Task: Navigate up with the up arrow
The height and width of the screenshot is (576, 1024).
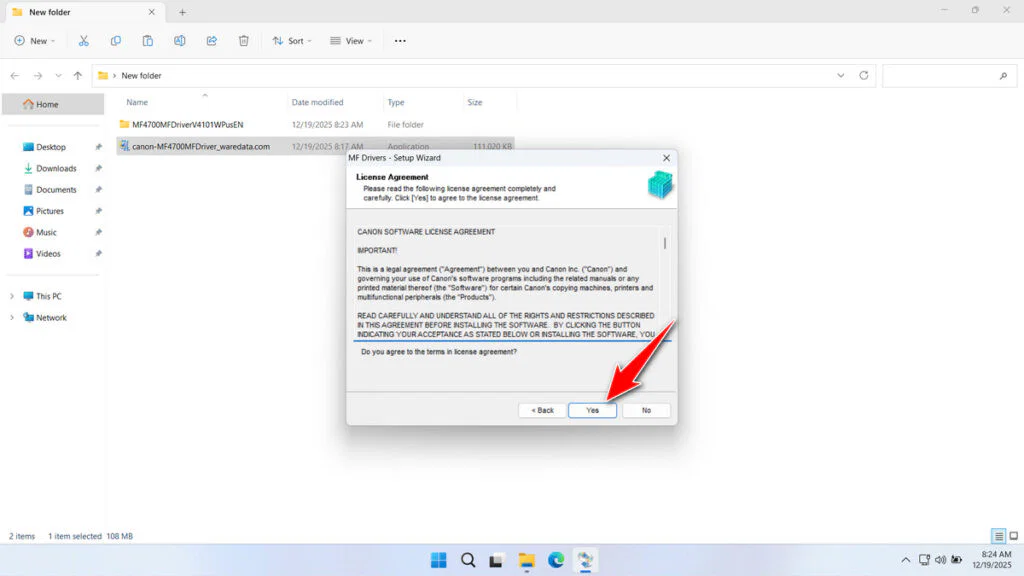Action: click(x=78, y=75)
